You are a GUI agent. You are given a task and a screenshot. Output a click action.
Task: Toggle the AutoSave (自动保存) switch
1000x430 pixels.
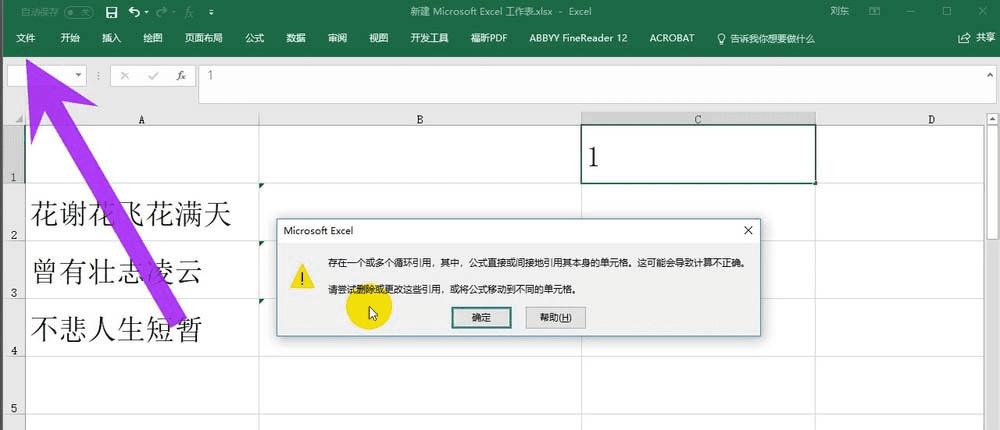point(78,12)
